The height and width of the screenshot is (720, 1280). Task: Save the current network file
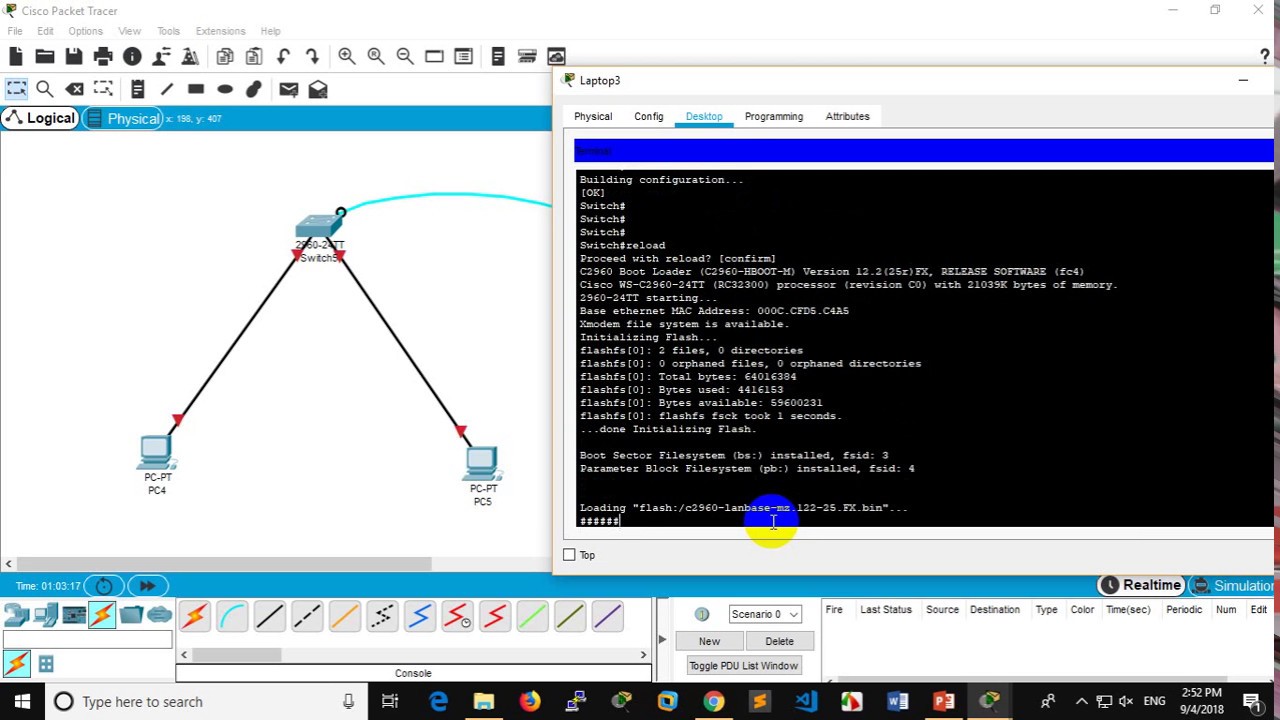(74, 57)
